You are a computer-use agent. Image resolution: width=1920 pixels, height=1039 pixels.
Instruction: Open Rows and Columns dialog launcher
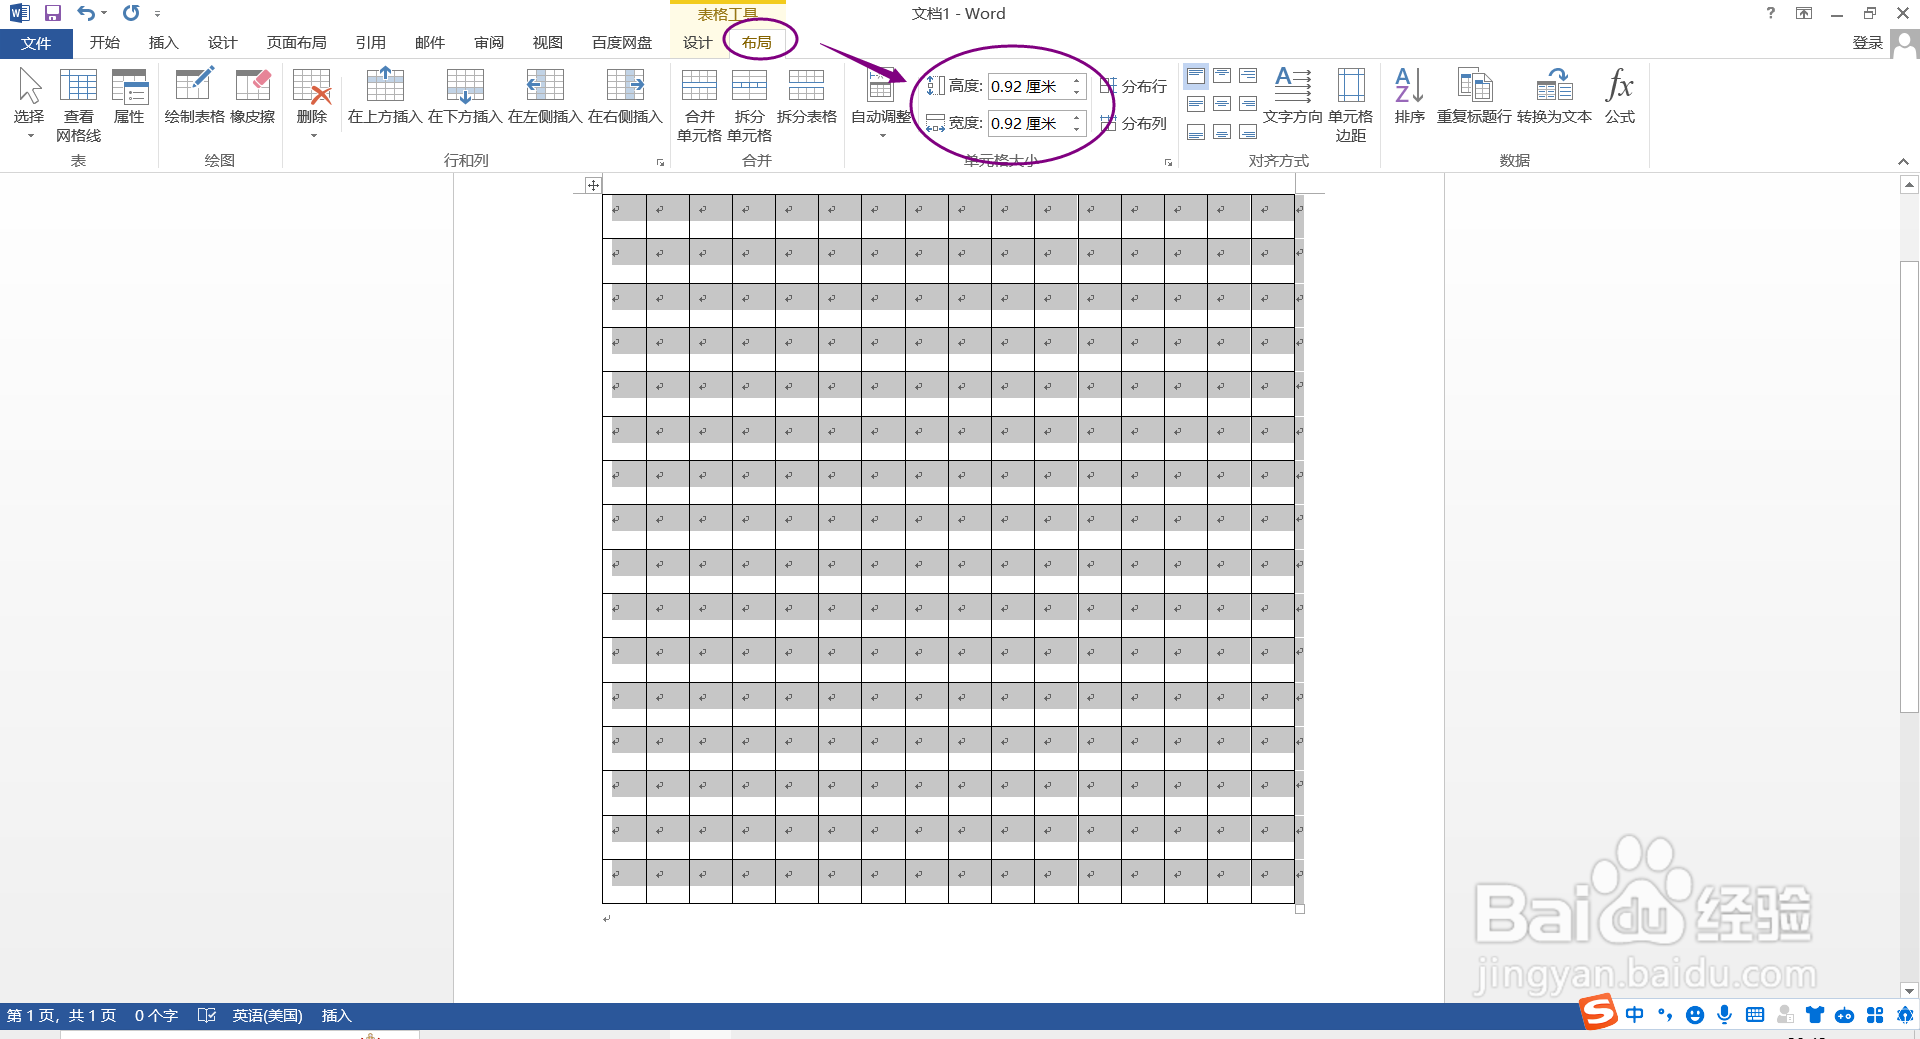click(660, 162)
